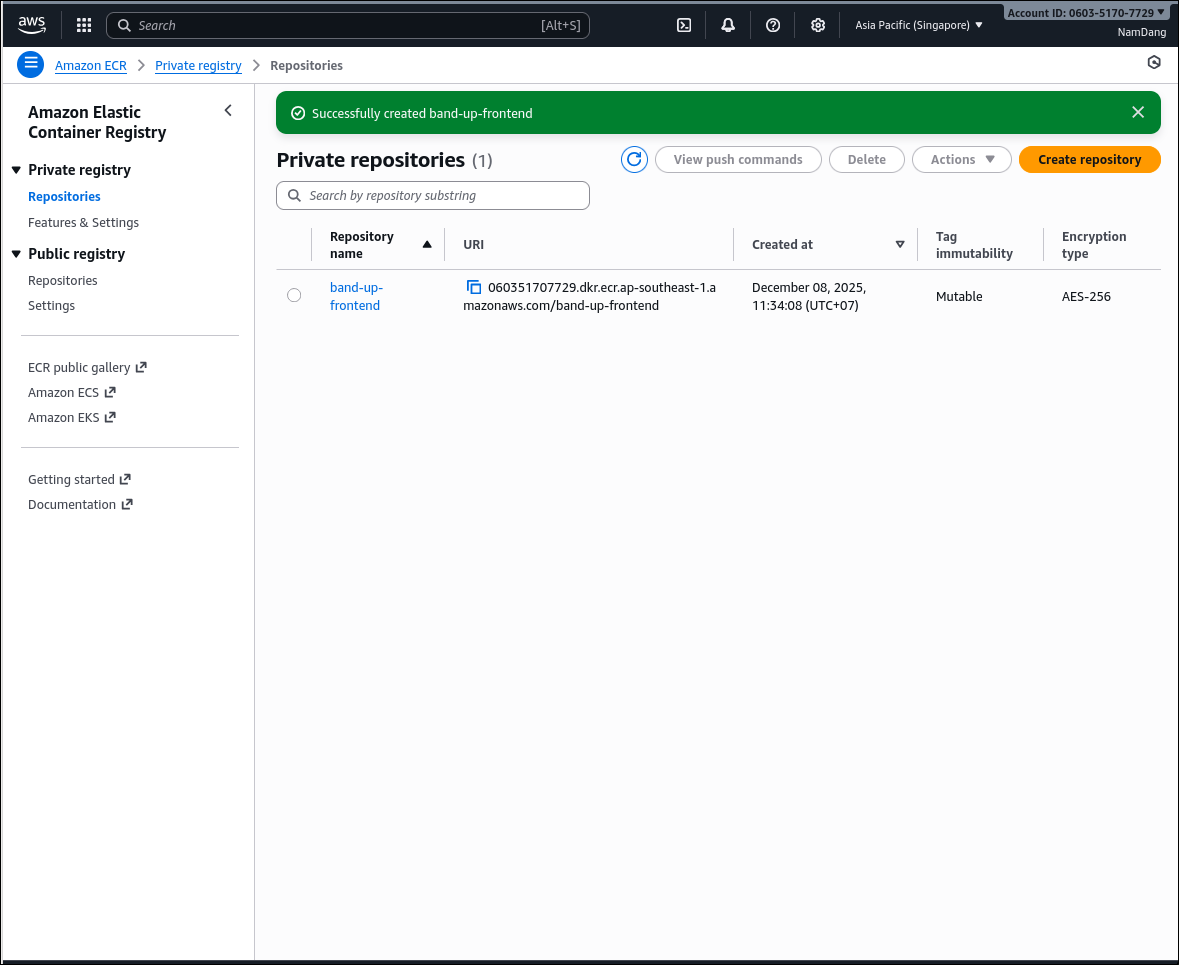Open the help panel question mark icon
The height and width of the screenshot is (965, 1179).
772,25
